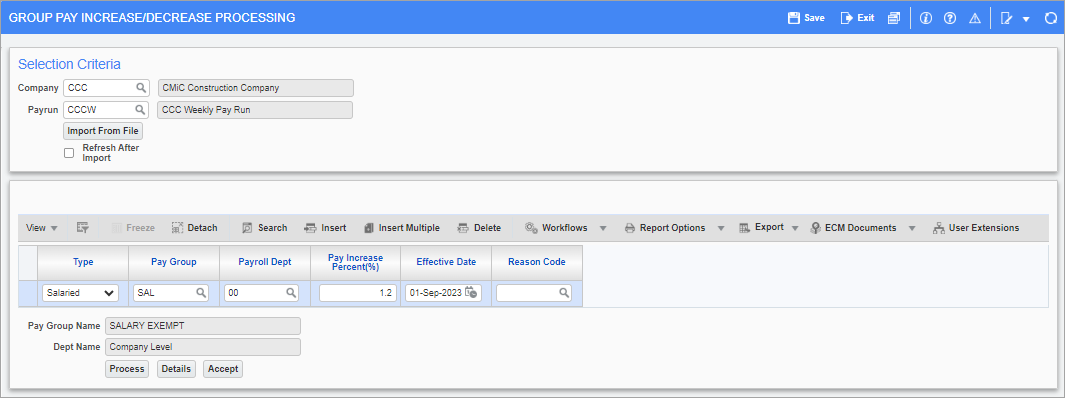Viewport: 1065px width, 398px height.
Task: Detach the table
Action: 194,228
